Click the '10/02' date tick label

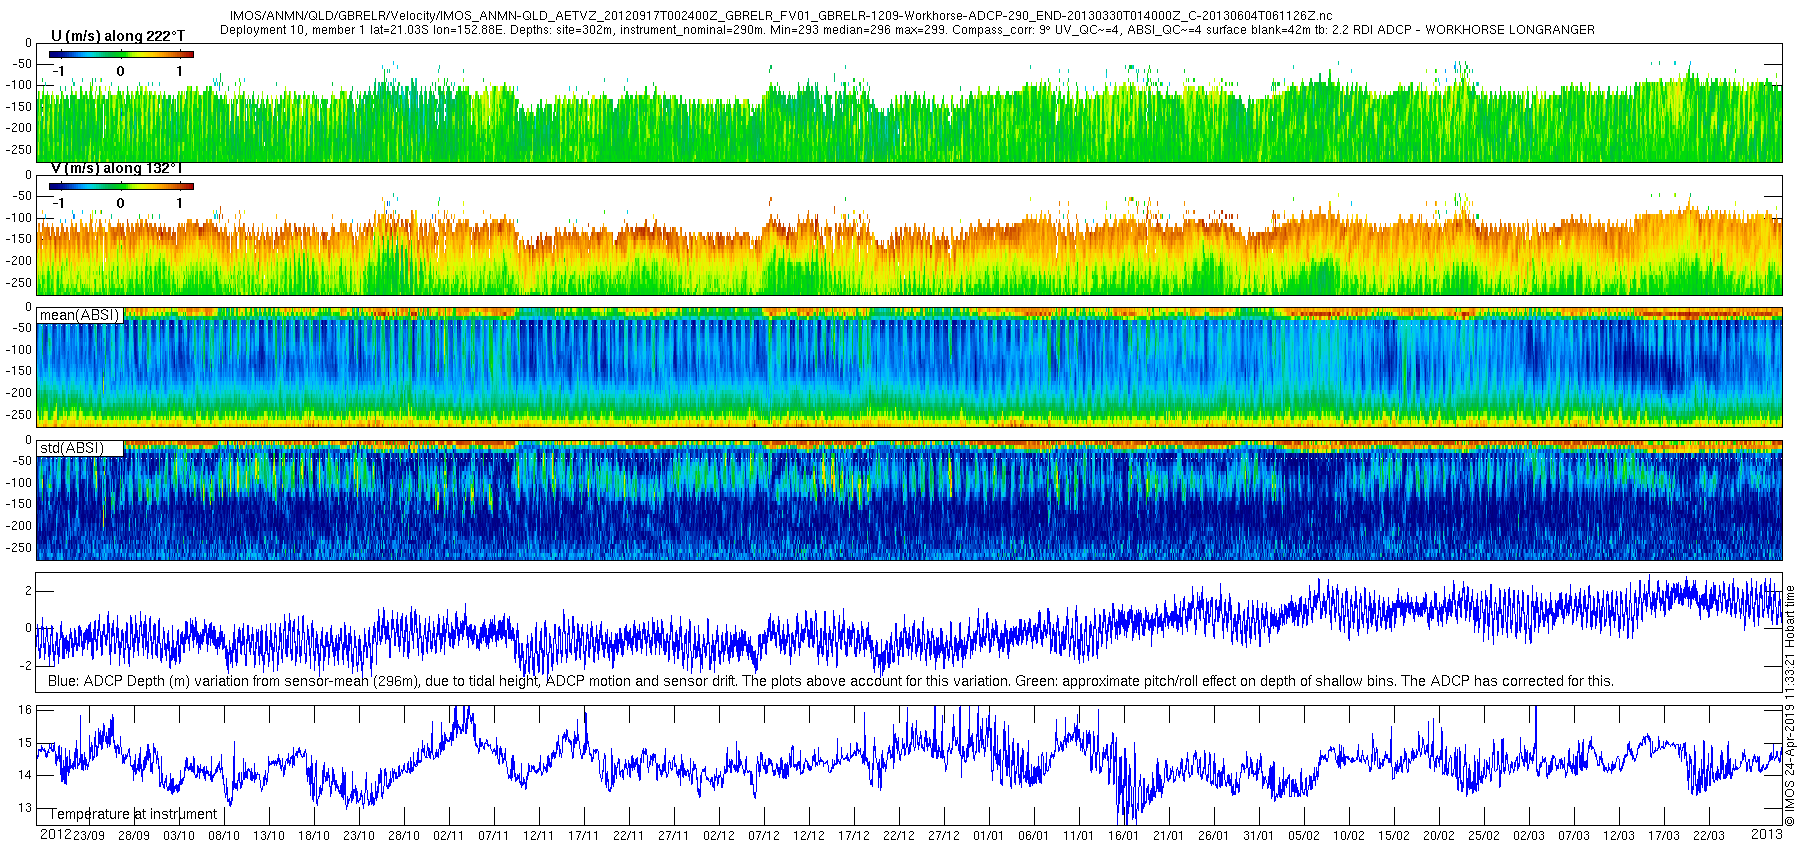1349,836
